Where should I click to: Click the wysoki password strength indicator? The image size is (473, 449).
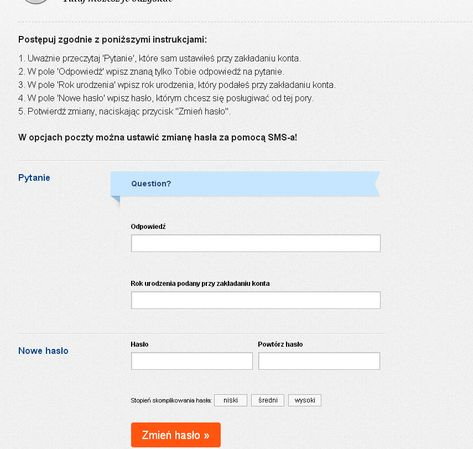point(305,400)
